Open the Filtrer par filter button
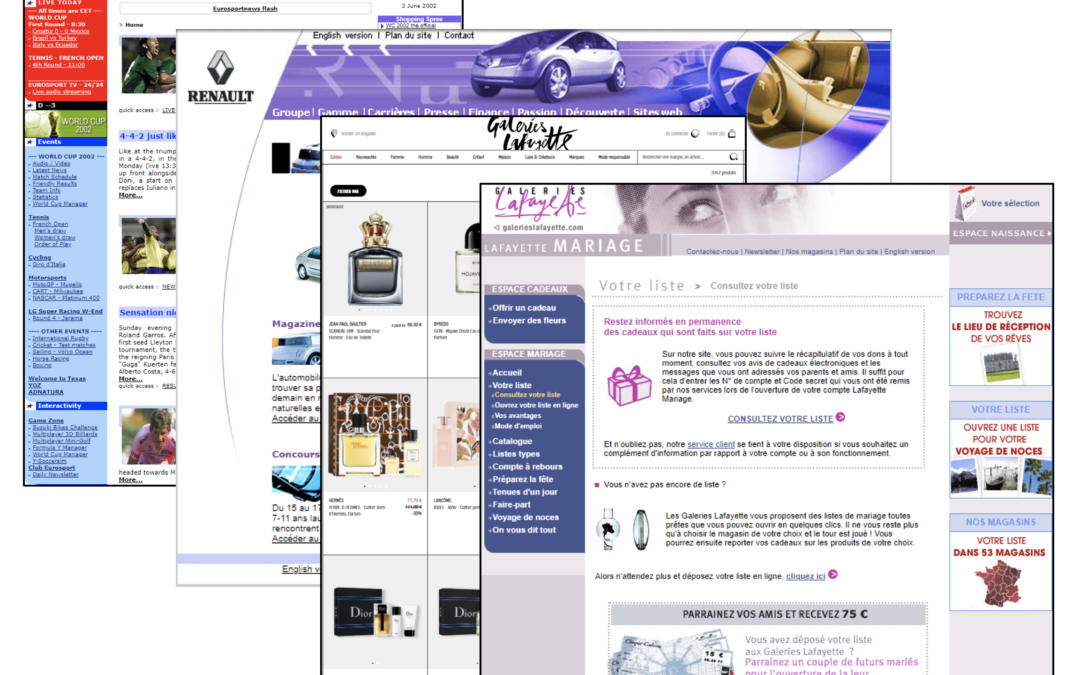 click(348, 191)
